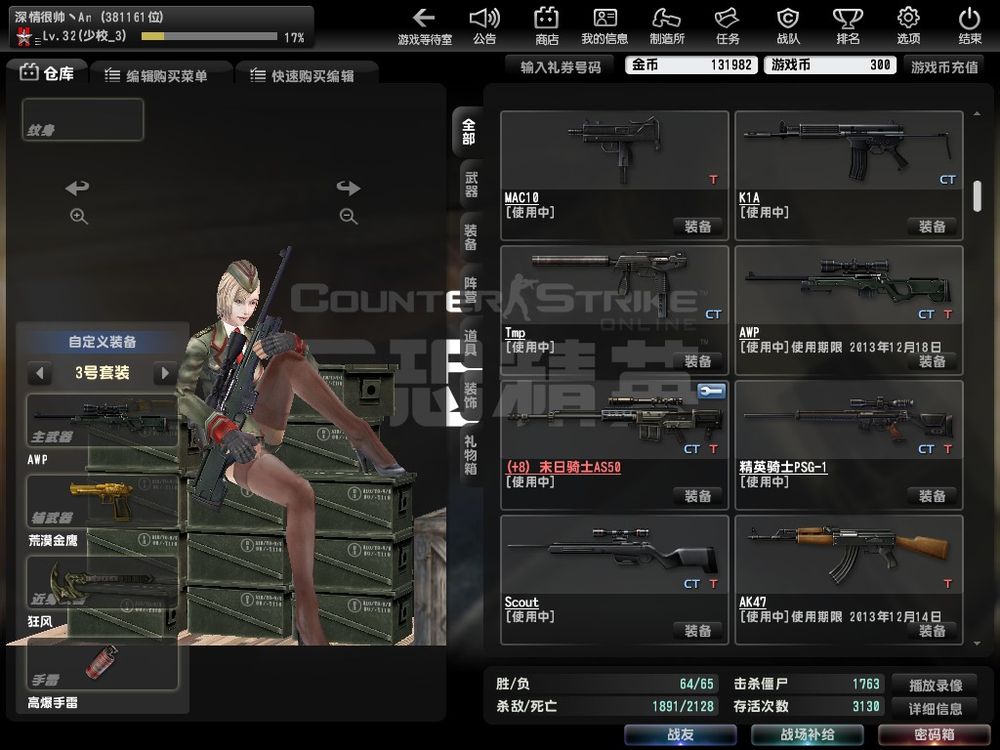1000x750 pixels.
Task: Select the 礼物箱 gift box tab
Action: point(471,455)
